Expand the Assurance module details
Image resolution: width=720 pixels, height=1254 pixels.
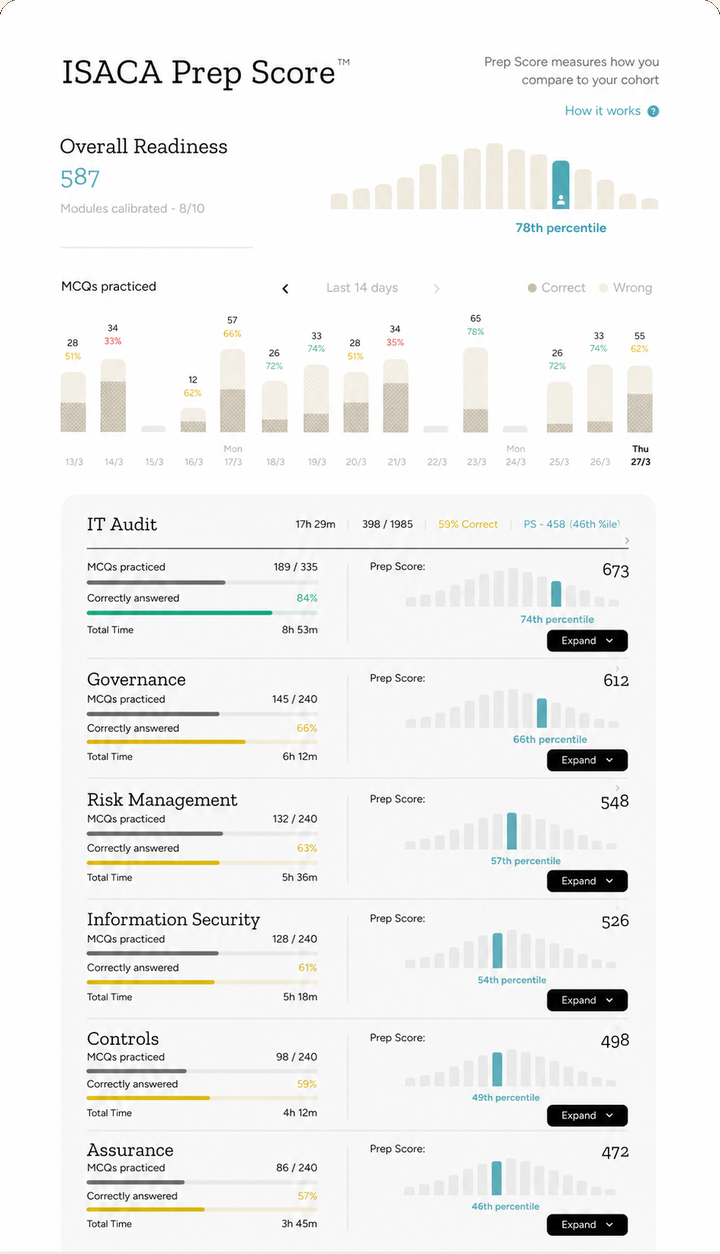587,1225
